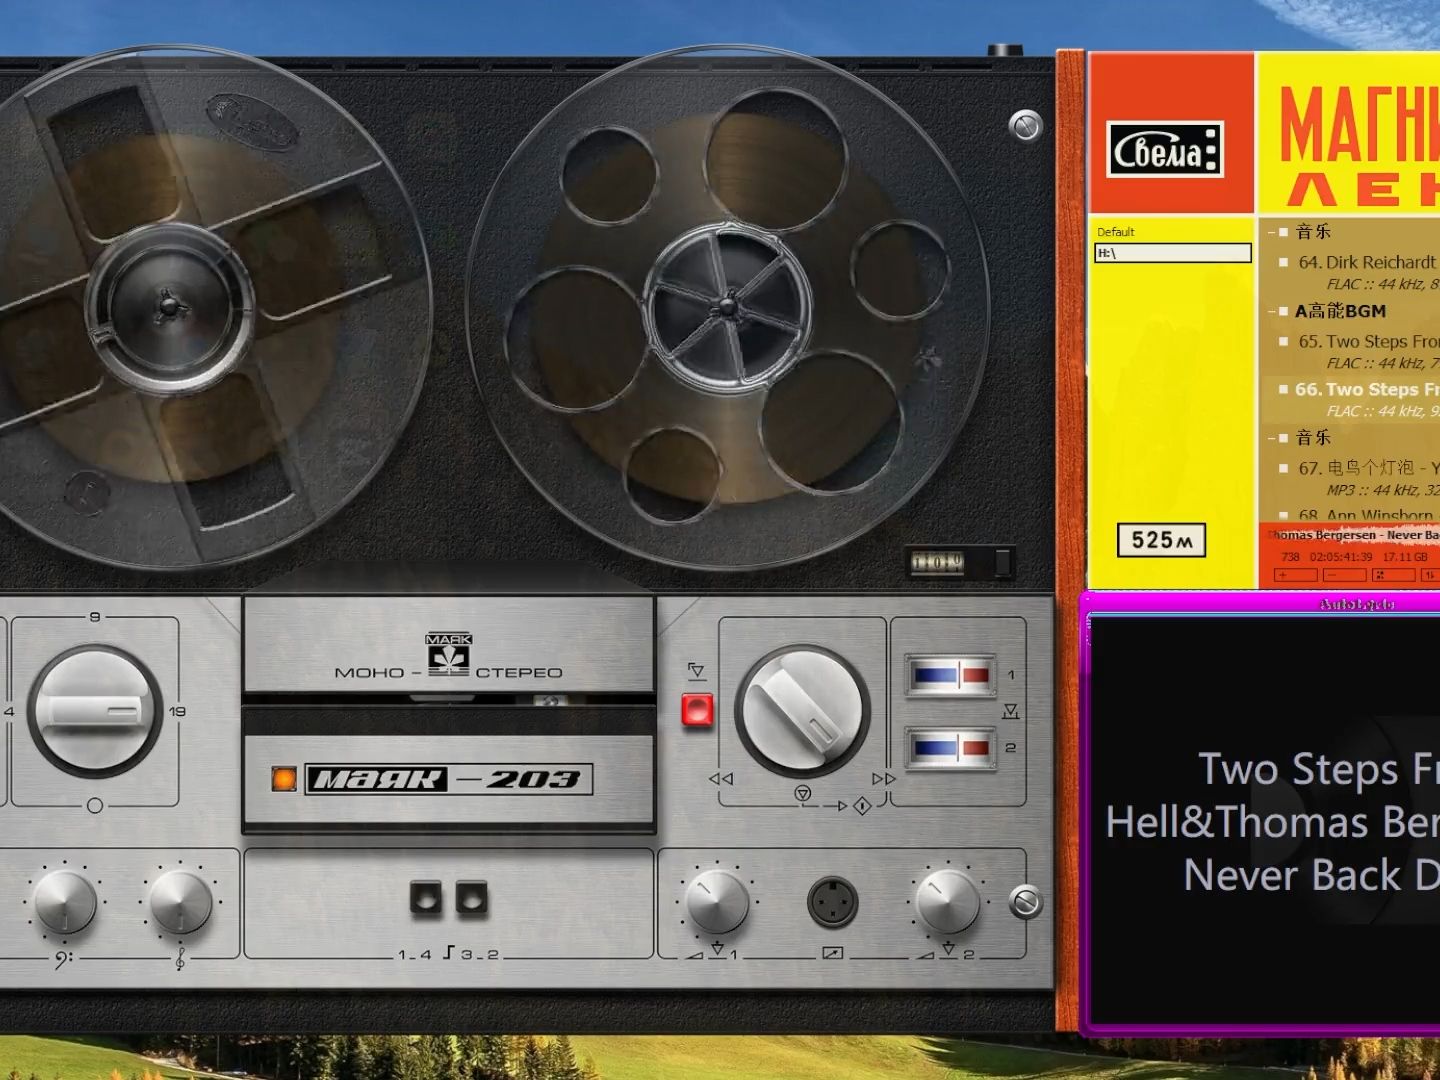Collapse the first 音乐 playlist group
Screen dimensions: 1440x1080
pos(1271,232)
